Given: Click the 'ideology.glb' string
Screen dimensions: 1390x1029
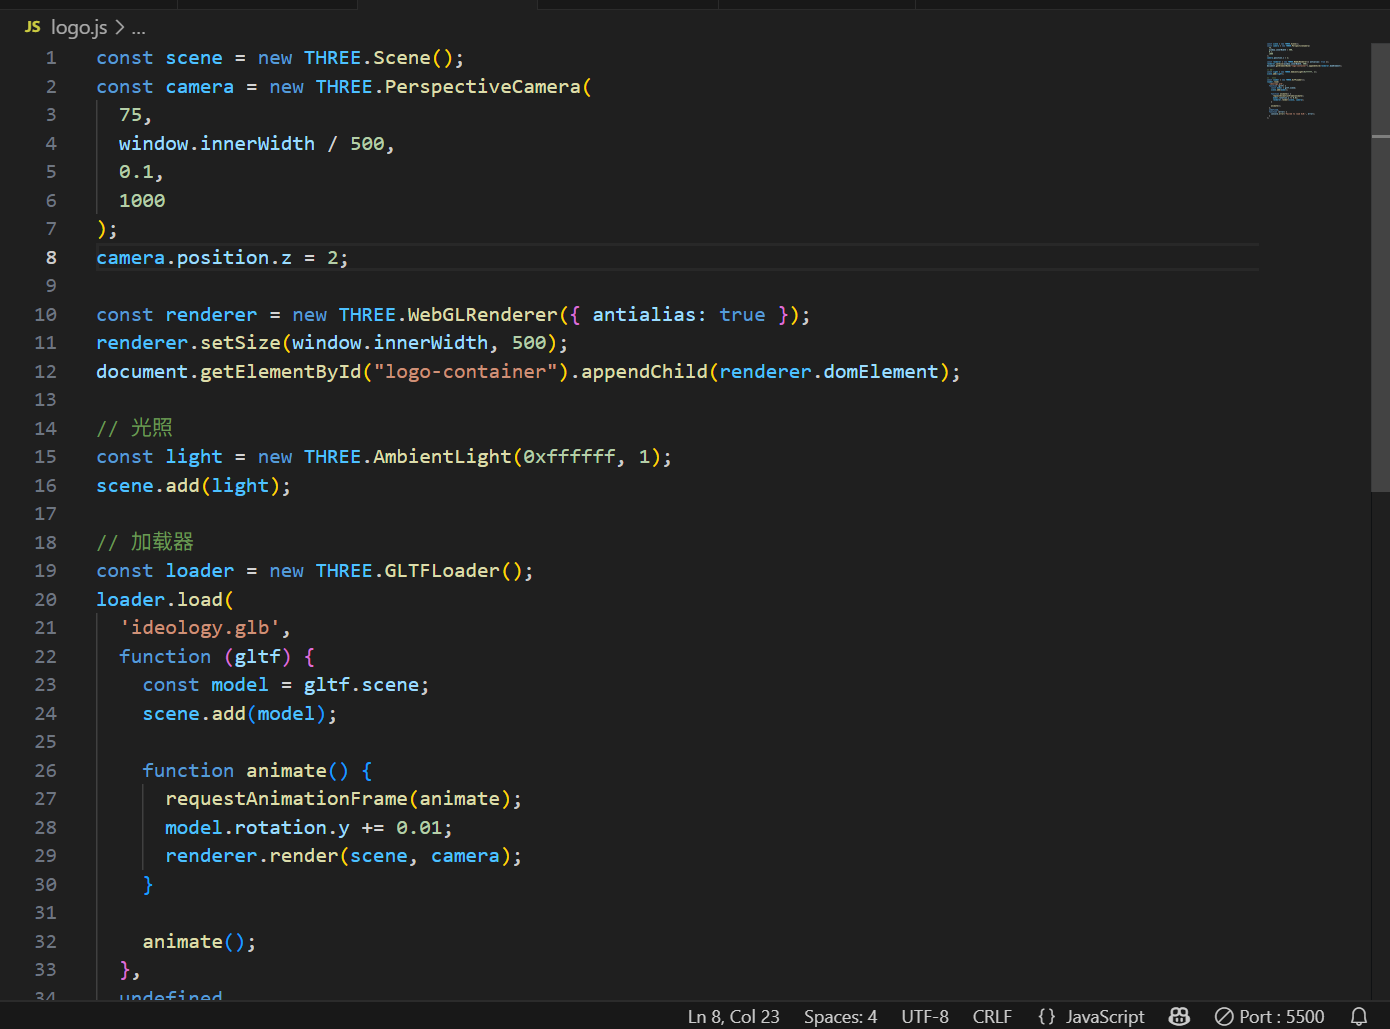Looking at the screenshot, I should pos(200,628).
